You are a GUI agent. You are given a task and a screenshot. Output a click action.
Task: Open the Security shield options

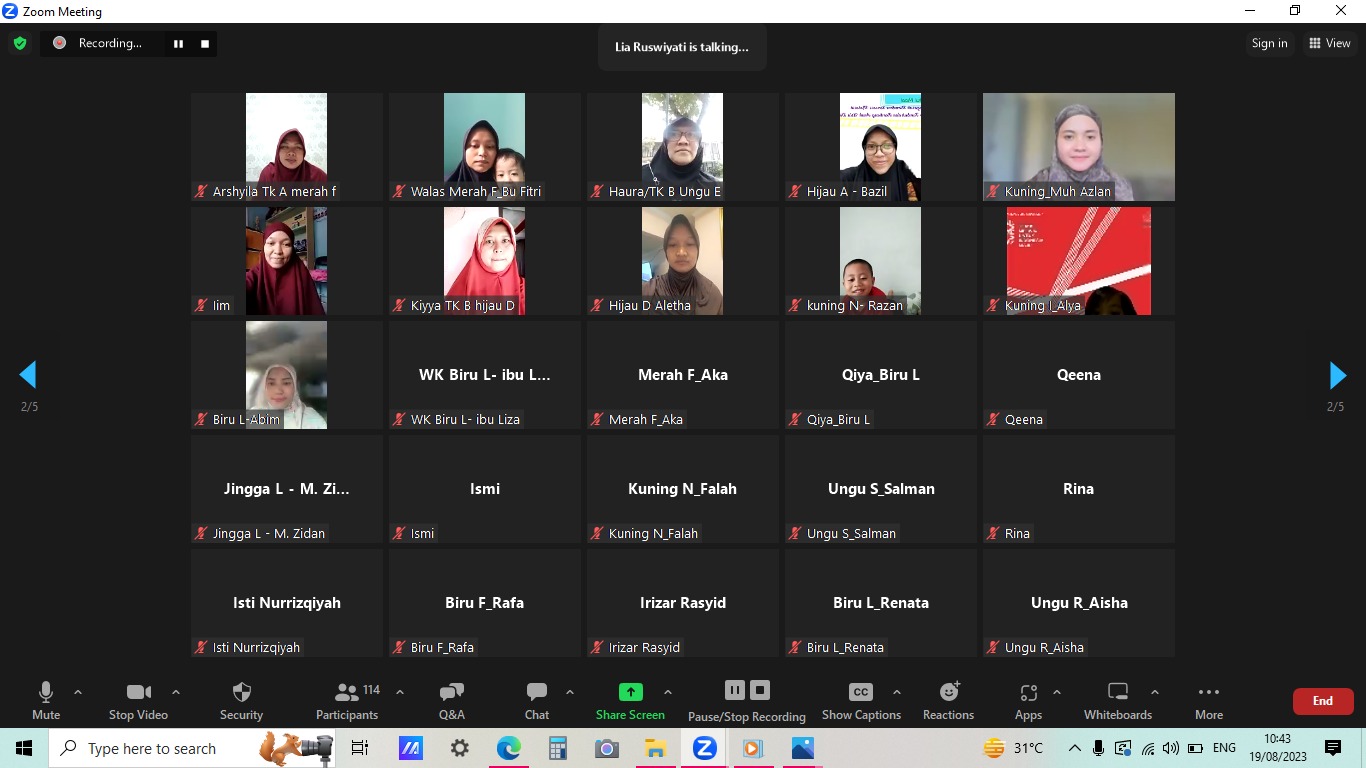(241, 700)
